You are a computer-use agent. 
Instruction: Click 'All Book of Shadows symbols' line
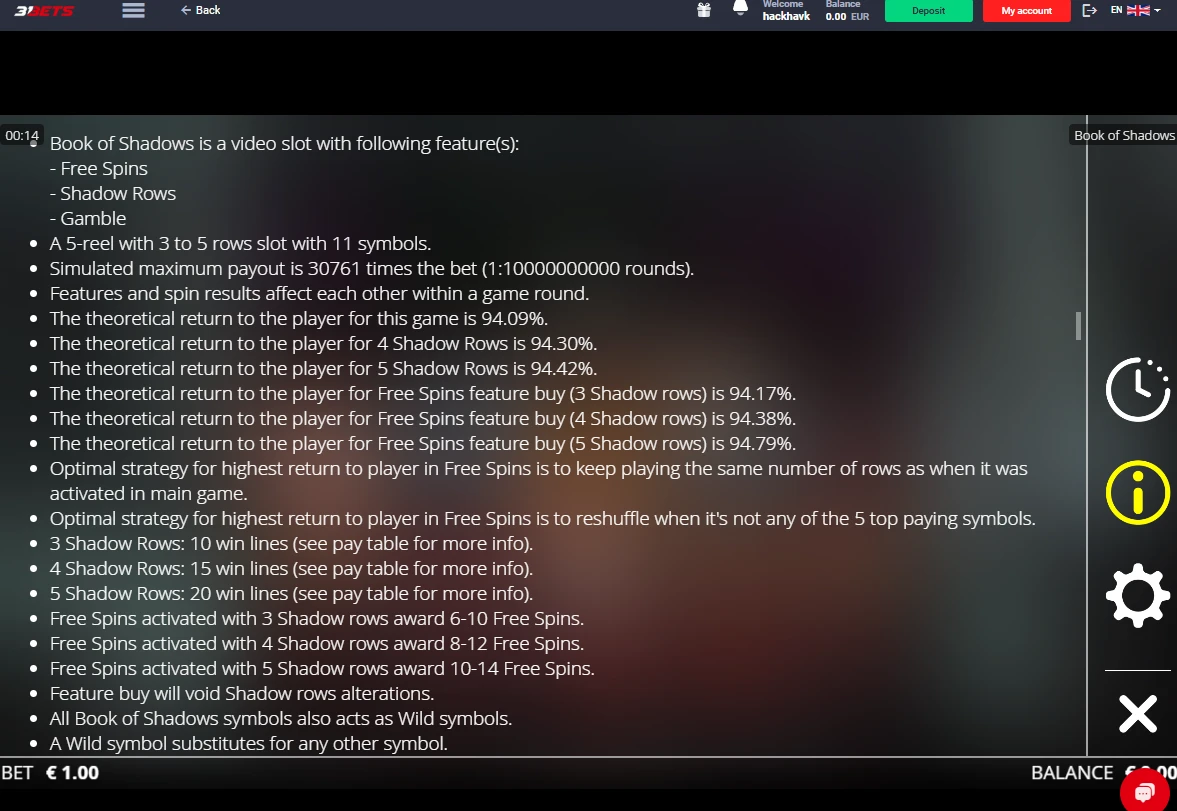click(x=281, y=719)
